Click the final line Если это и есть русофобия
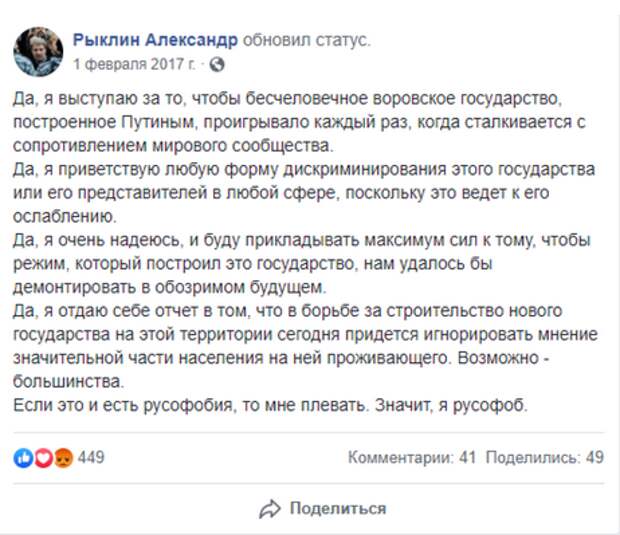The width and height of the screenshot is (620, 535). point(270,405)
